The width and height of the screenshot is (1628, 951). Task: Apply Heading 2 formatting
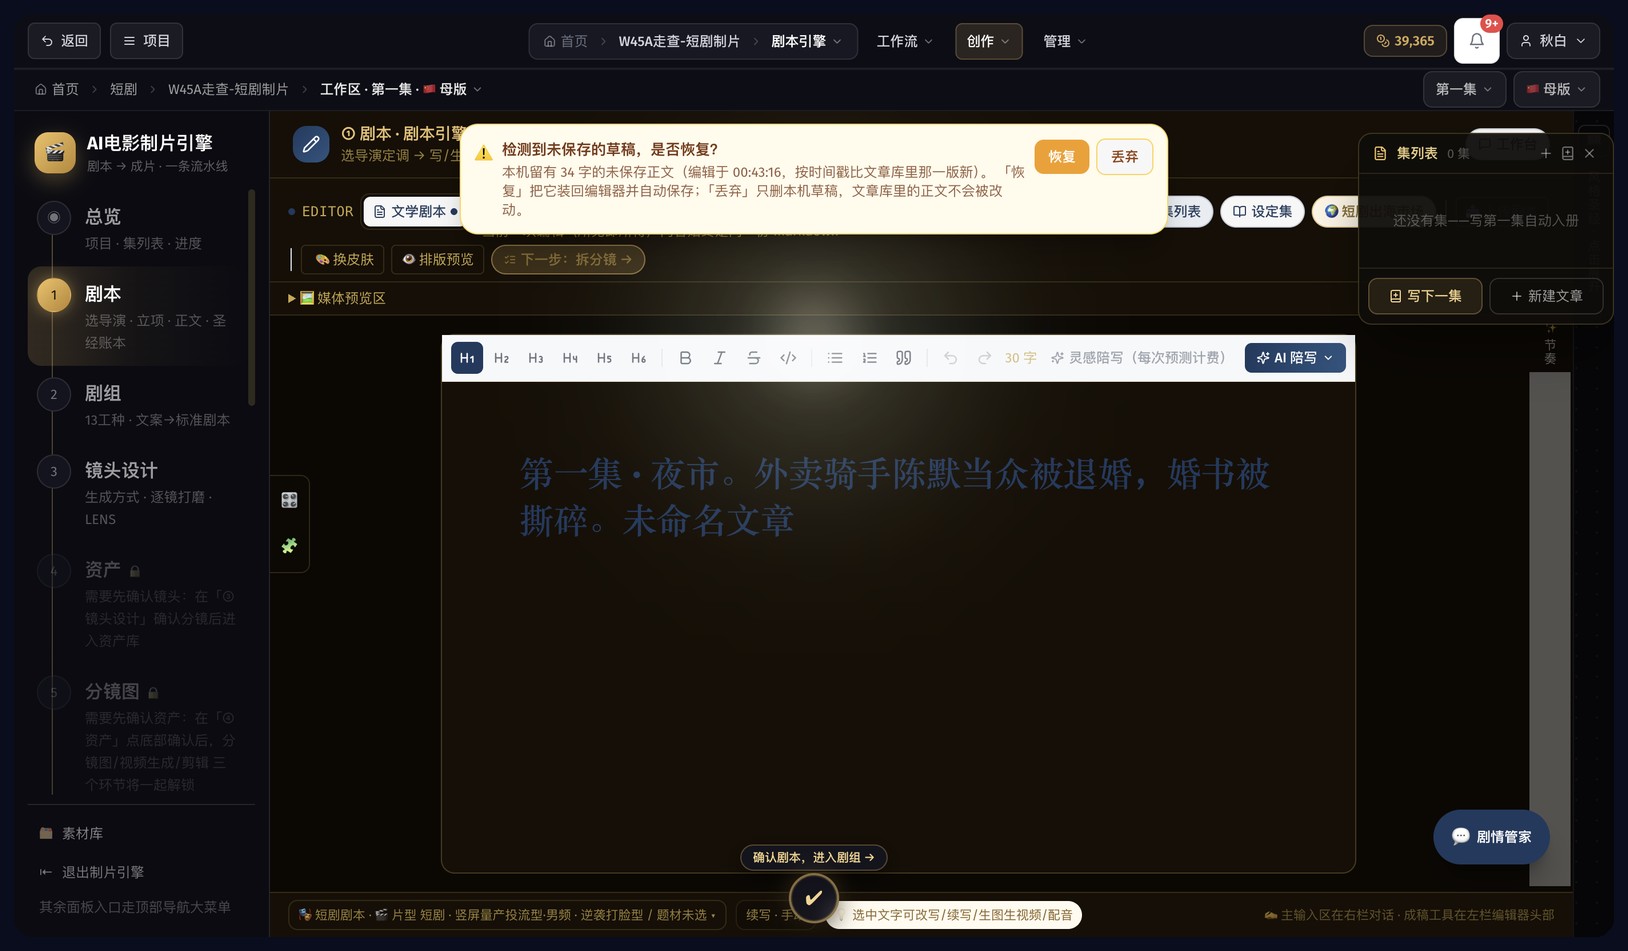point(501,358)
